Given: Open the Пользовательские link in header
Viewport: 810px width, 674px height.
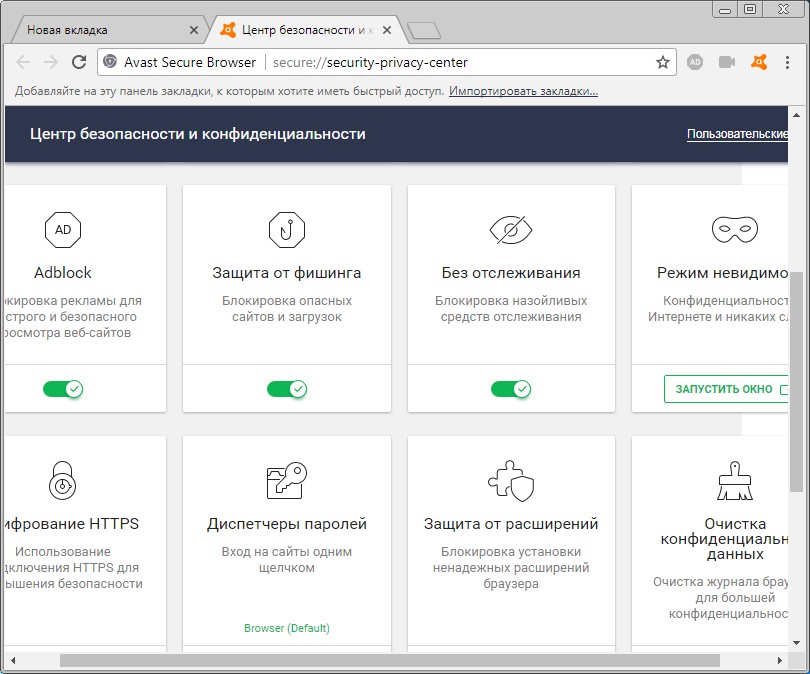Looking at the screenshot, I should pyautogui.click(x=737, y=134).
